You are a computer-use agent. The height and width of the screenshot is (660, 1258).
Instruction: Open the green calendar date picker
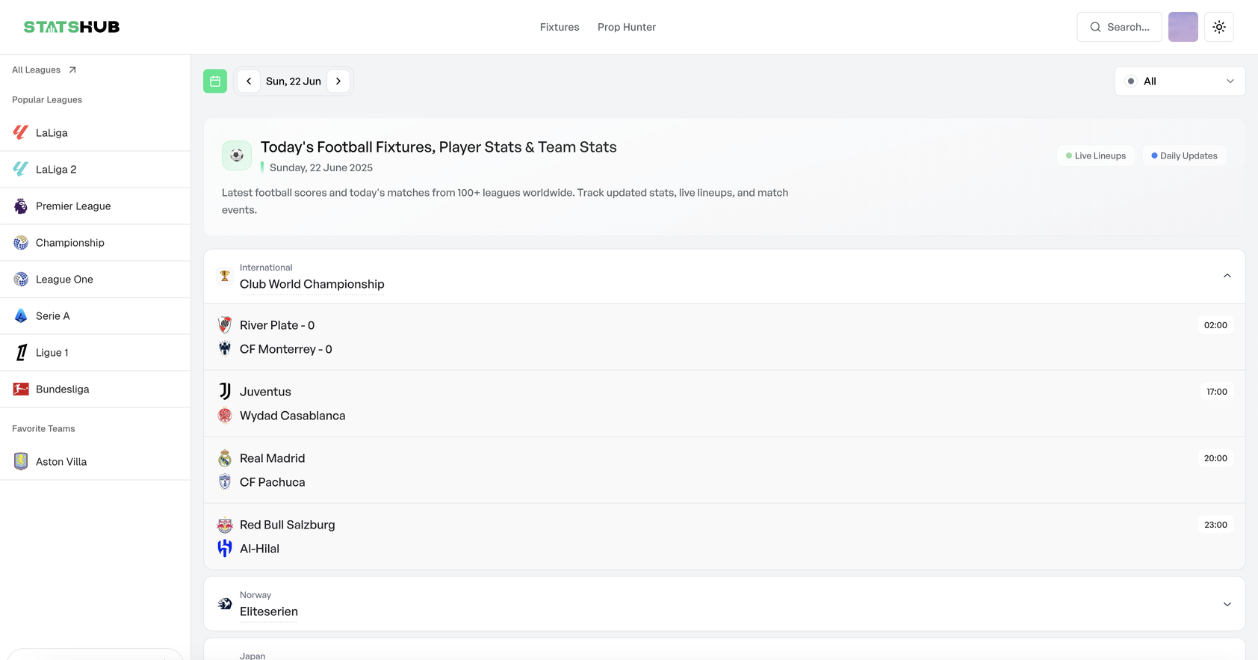coord(215,81)
